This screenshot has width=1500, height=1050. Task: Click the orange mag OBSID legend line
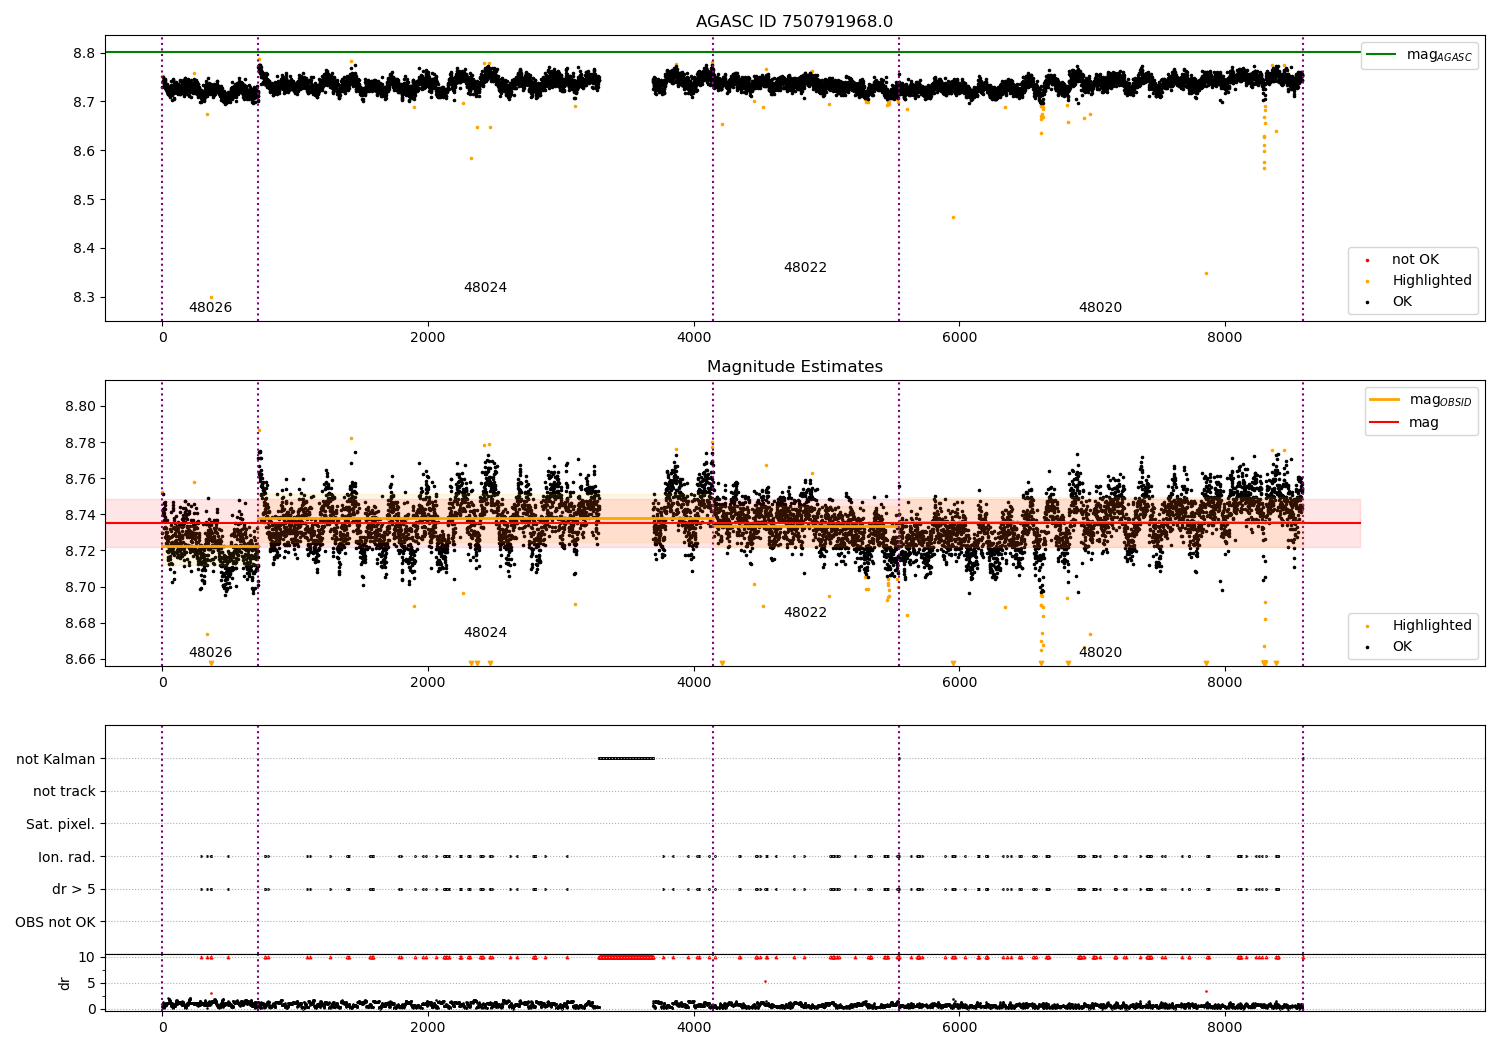(1385, 399)
